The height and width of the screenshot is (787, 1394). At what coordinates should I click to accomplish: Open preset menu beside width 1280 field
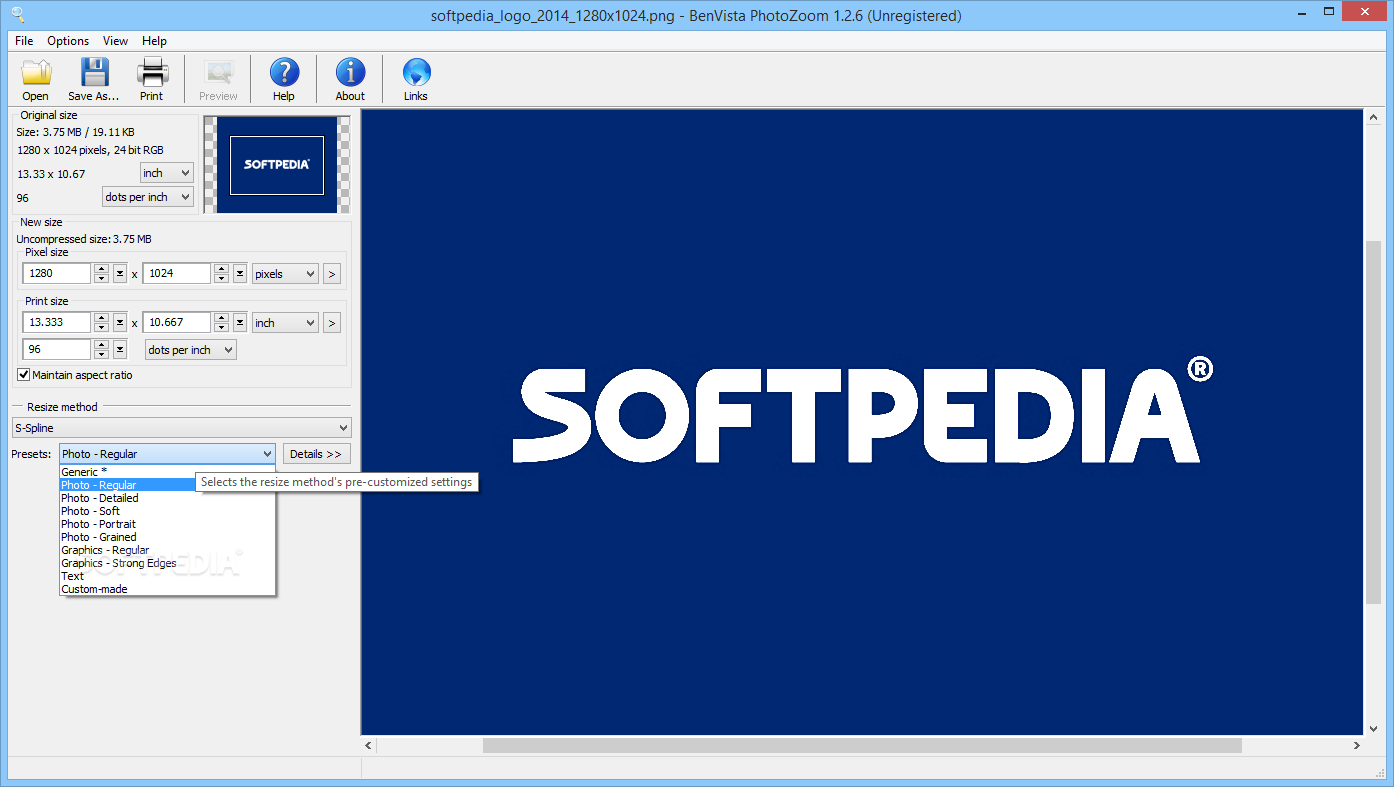point(120,273)
